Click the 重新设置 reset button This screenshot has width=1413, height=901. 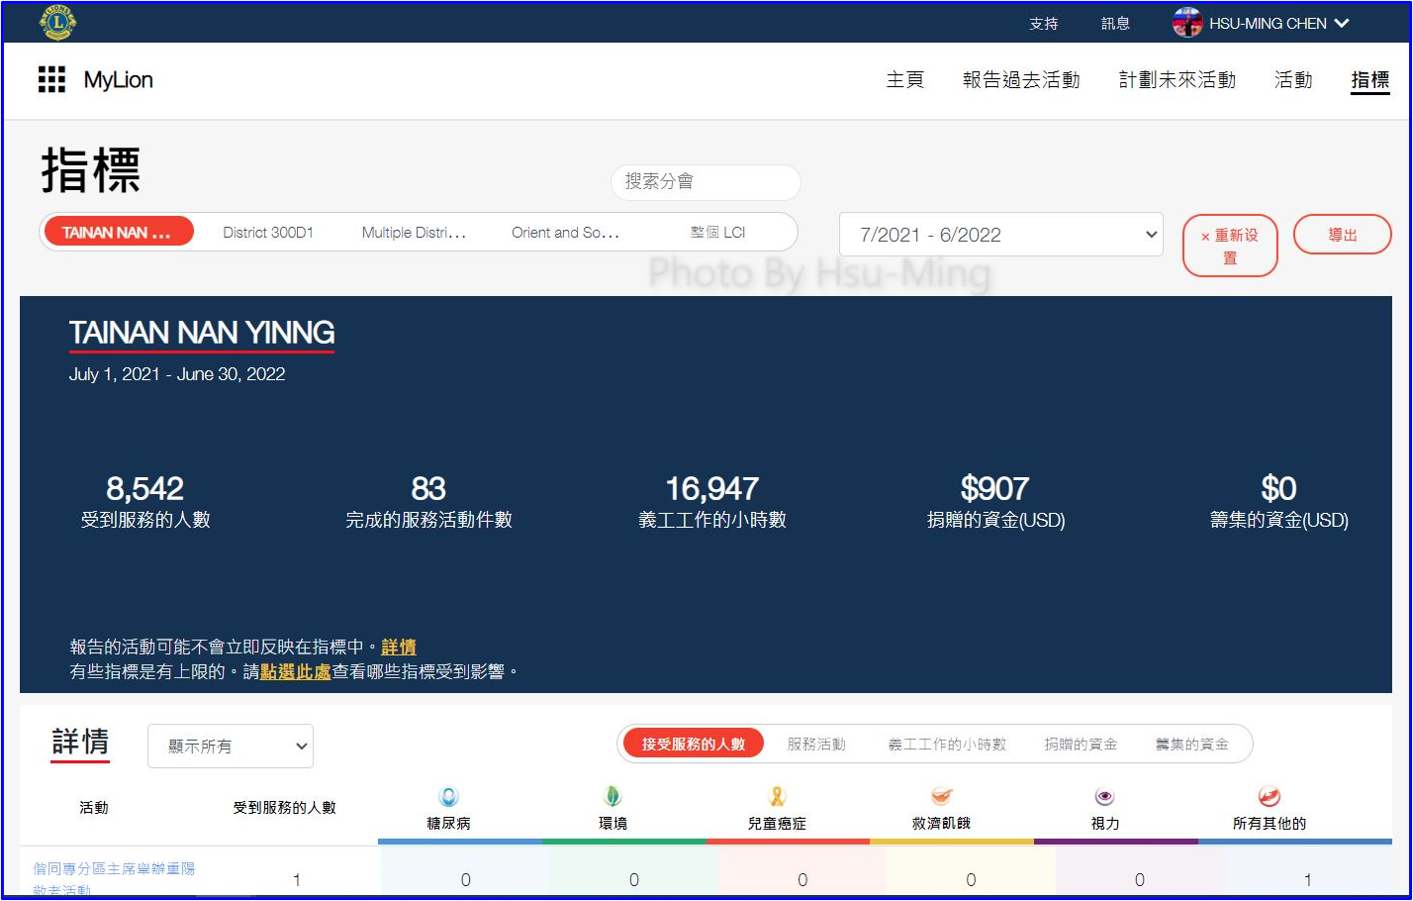point(1229,246)
